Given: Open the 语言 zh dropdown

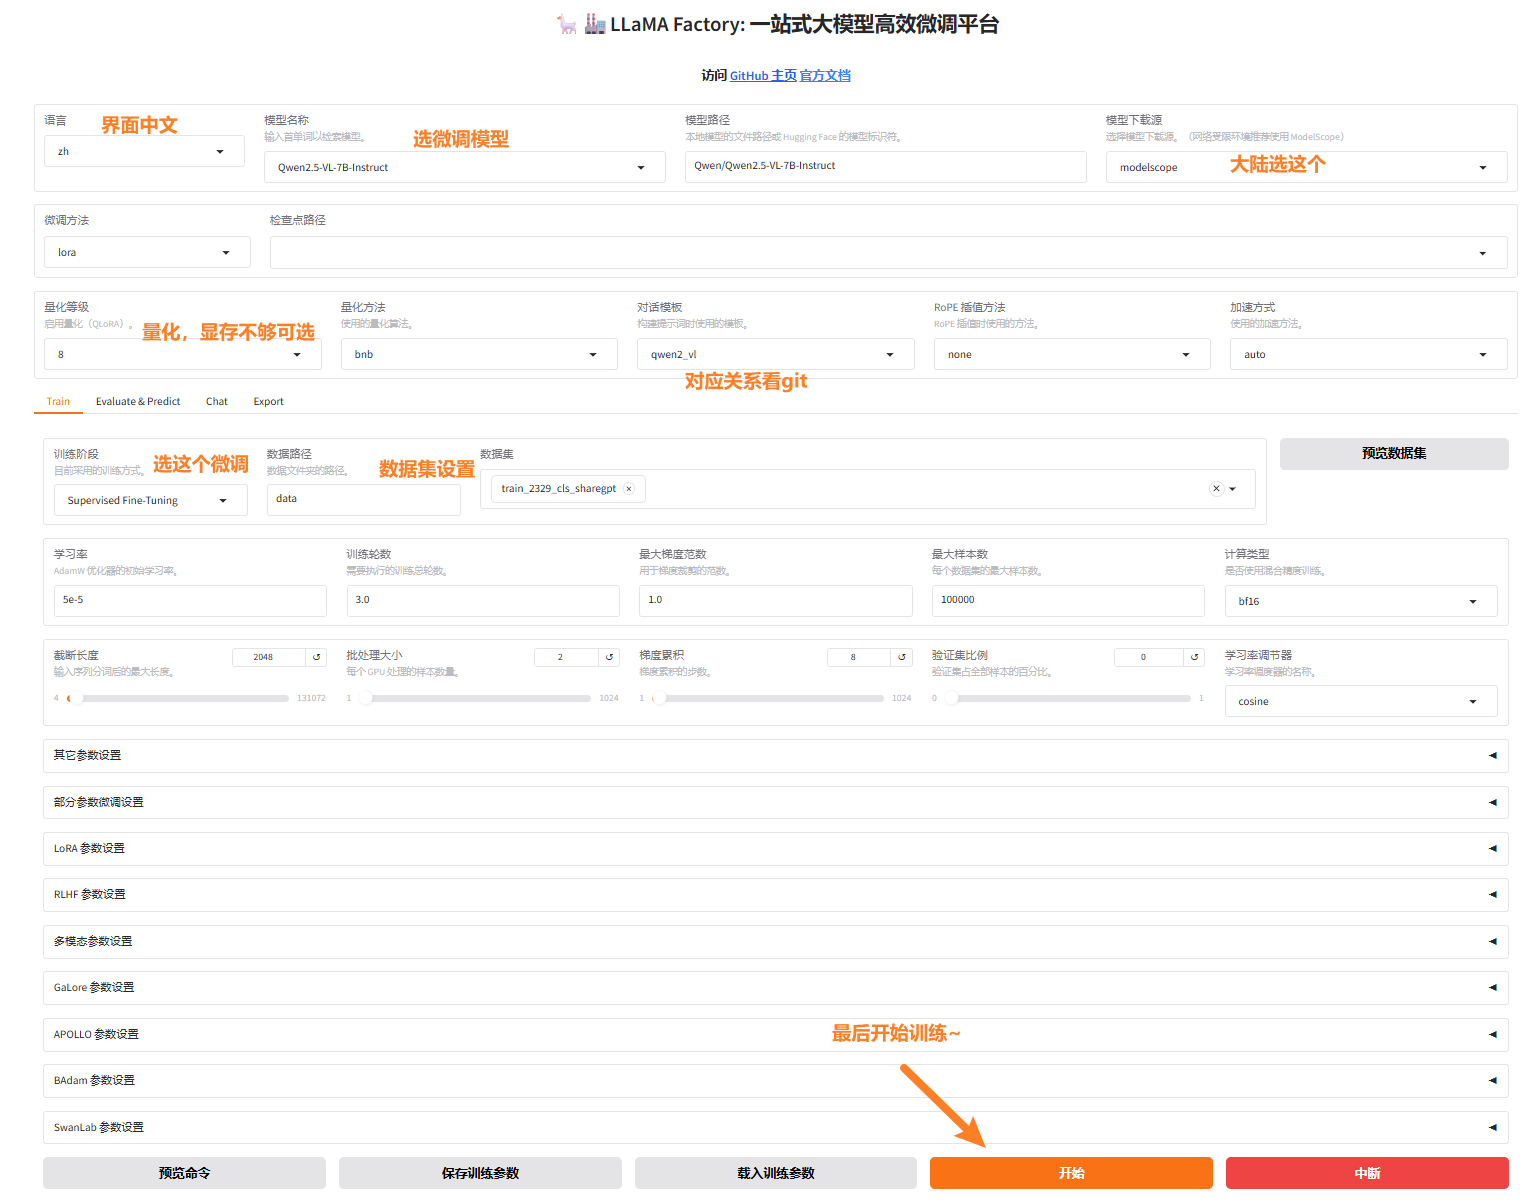Looking at the screenshot, I should 144,151.
